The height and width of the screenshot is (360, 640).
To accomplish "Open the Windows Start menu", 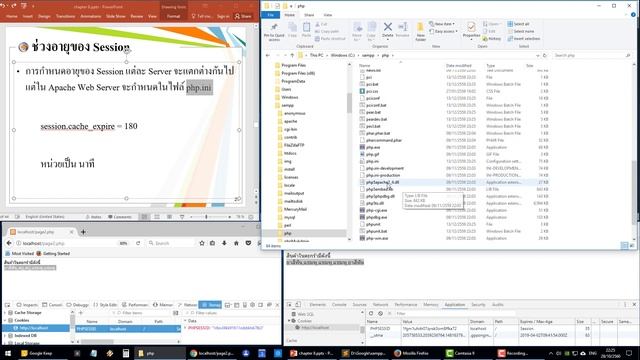I will 7,353.
